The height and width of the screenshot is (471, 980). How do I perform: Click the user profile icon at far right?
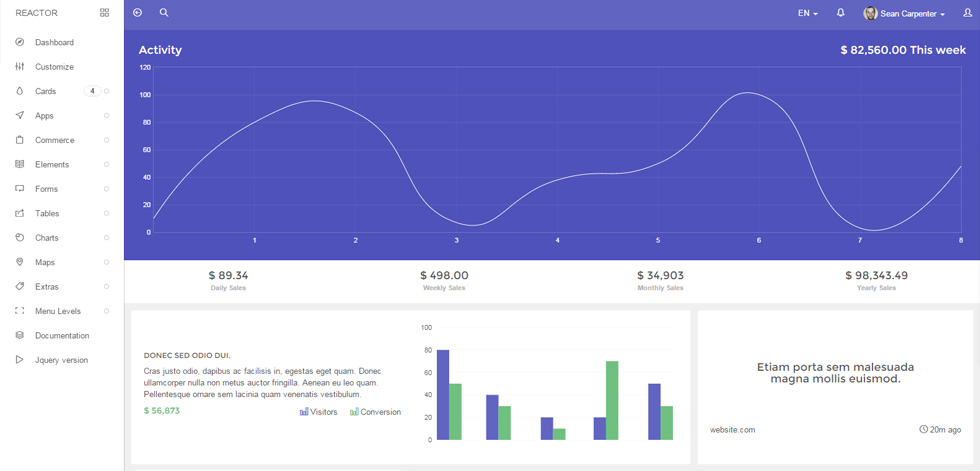tap(968, 13)
